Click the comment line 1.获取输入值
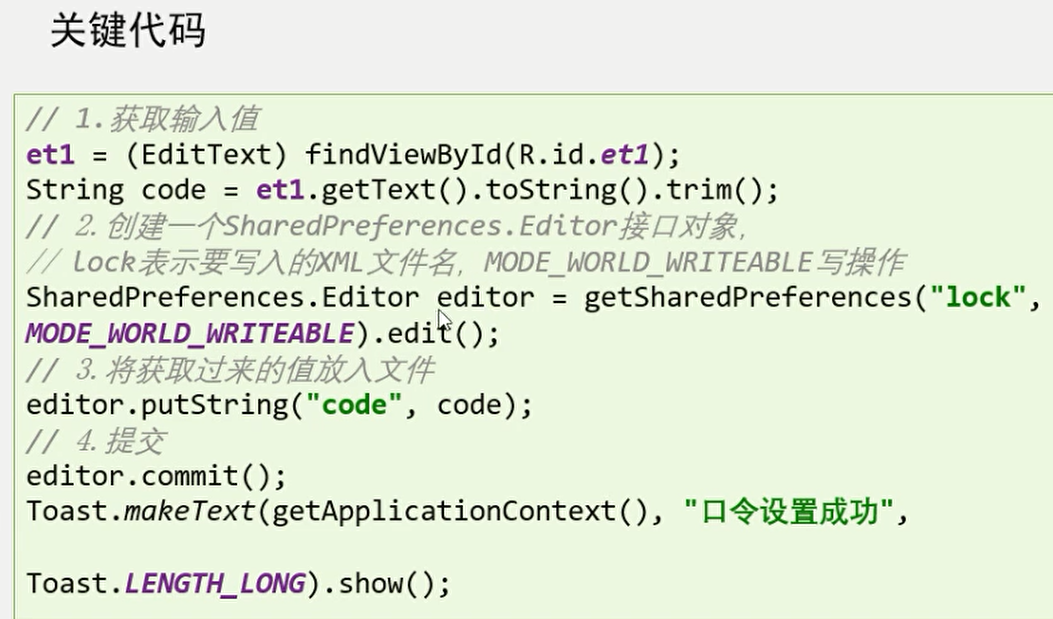This screenshot has height=619, width=1053. pos(142,119)
